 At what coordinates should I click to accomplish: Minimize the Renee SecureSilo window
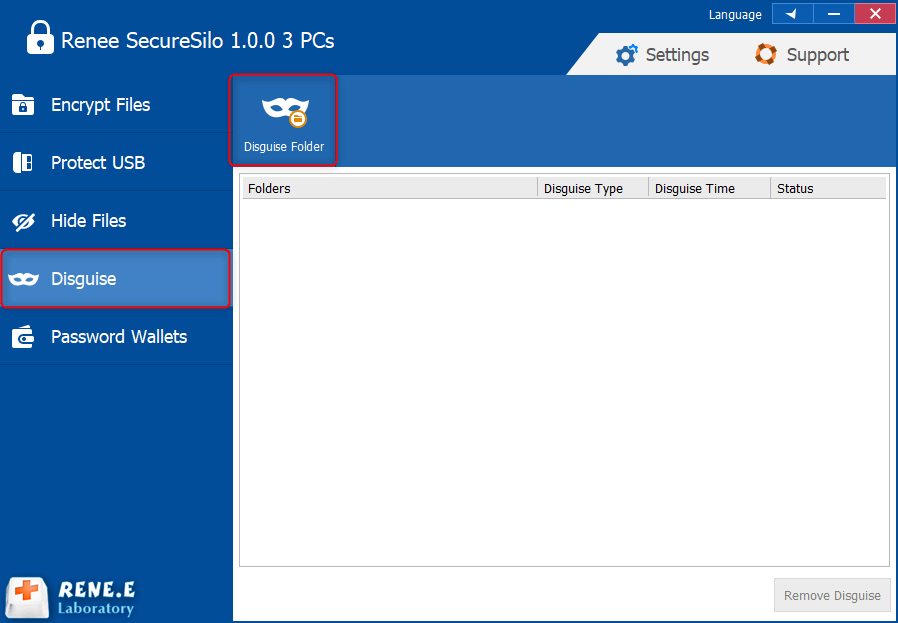pos(834,14)
